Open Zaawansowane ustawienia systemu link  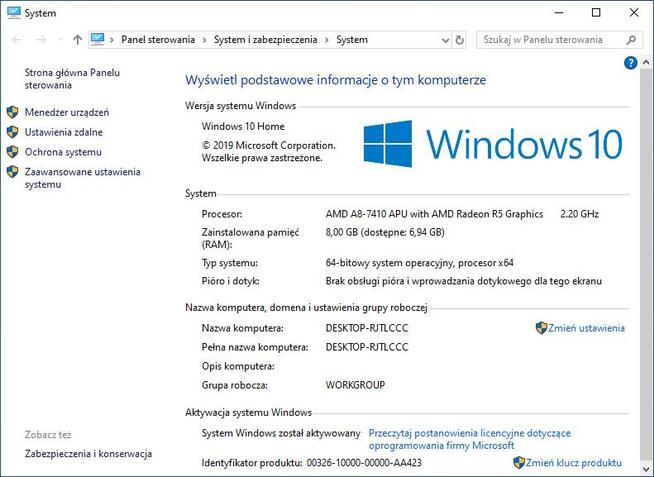tap(83, 178)
